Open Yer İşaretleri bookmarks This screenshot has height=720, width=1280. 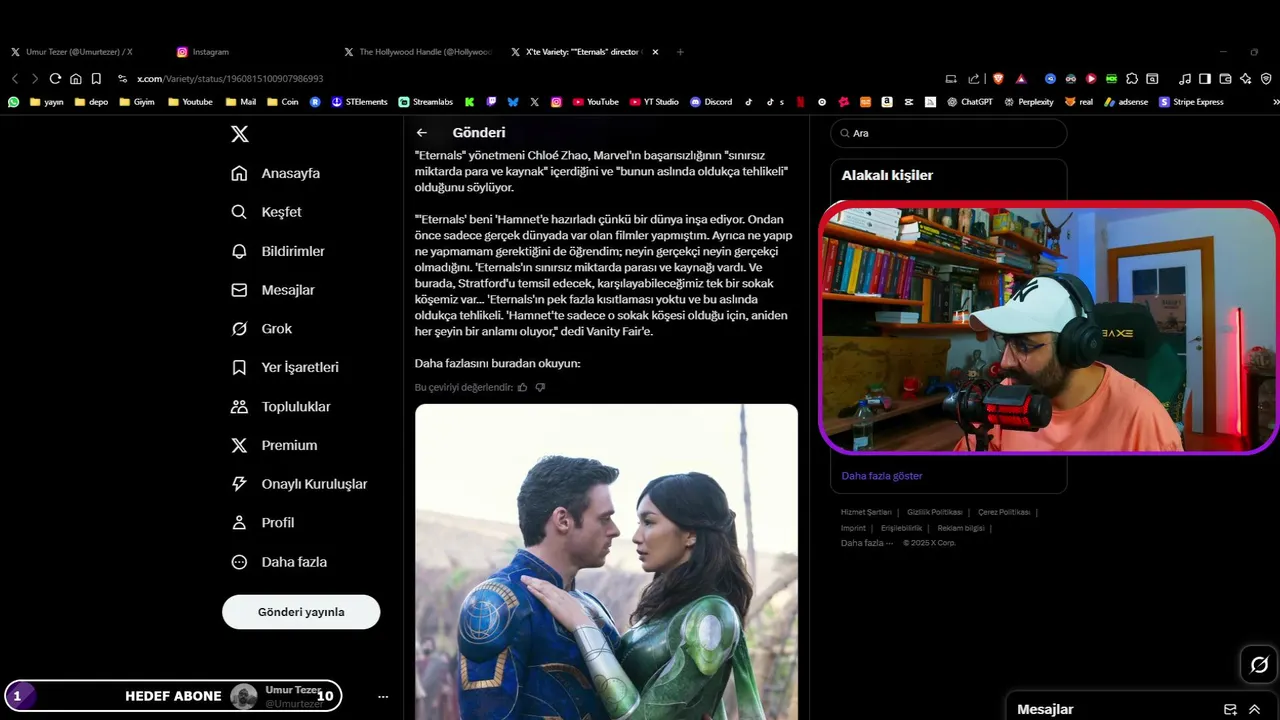click(285, 367)
